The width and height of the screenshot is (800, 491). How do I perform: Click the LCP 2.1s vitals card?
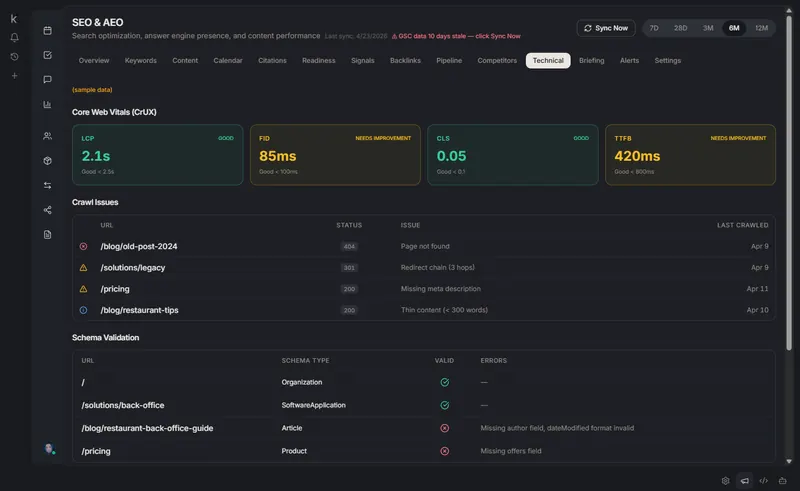[x=158, y=155]
